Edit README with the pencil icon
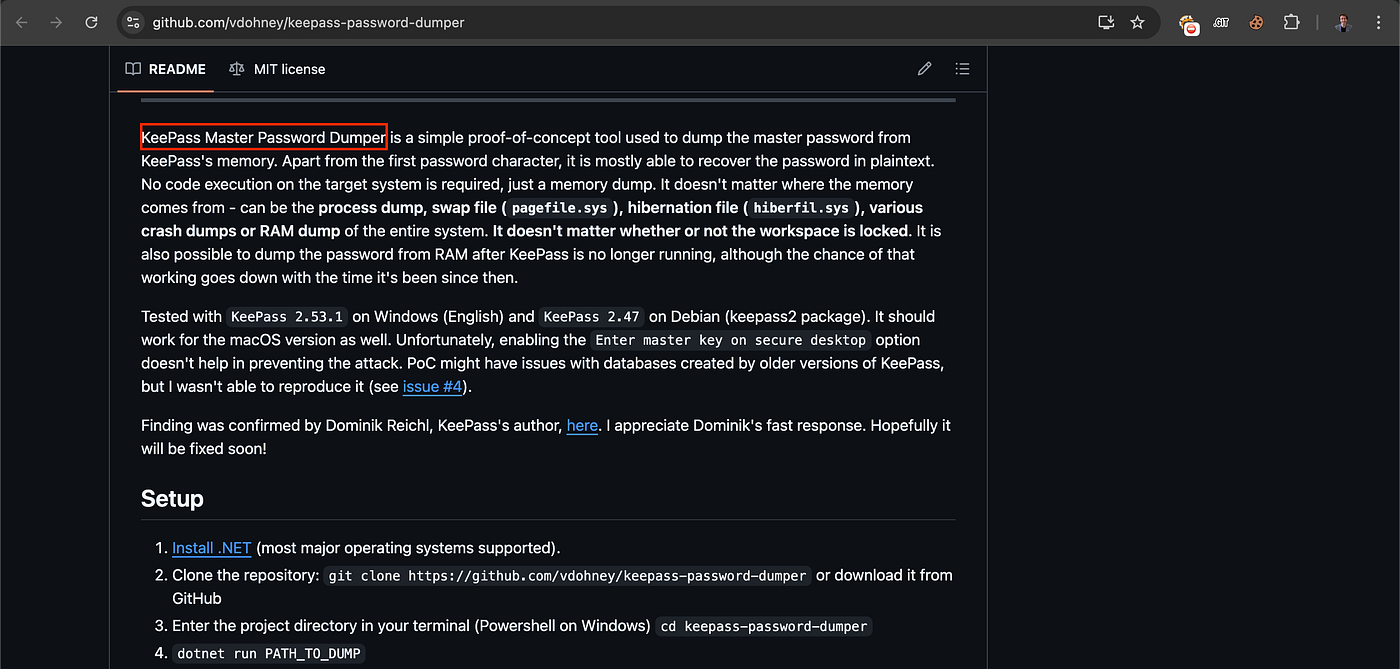The width and height of the screenshot is (1400, 669). (924, 69)
